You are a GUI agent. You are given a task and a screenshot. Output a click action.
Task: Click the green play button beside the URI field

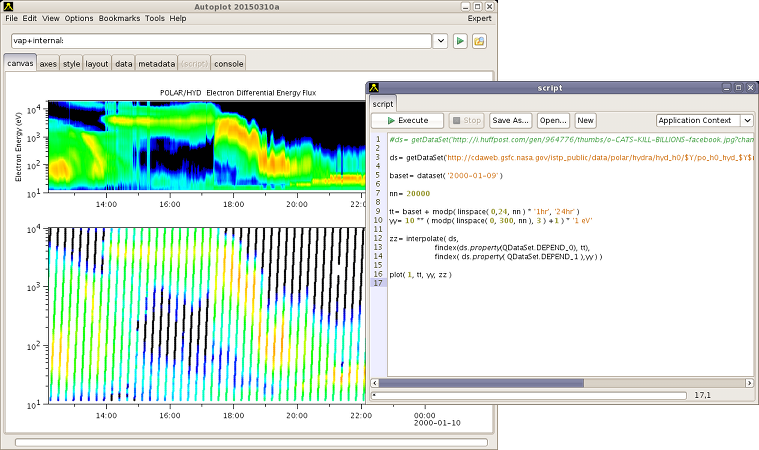(461, 41)
